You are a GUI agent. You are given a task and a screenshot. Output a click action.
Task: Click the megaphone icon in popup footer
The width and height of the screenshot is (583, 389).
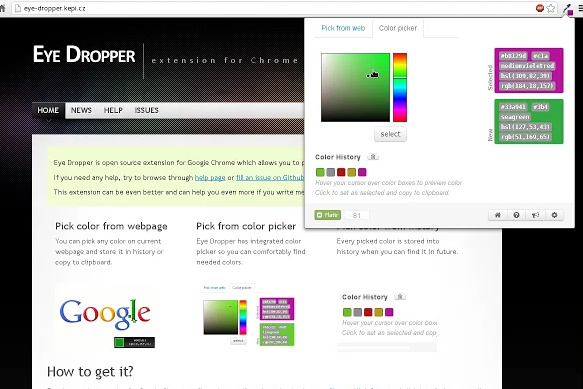click(x=535, y=215)
